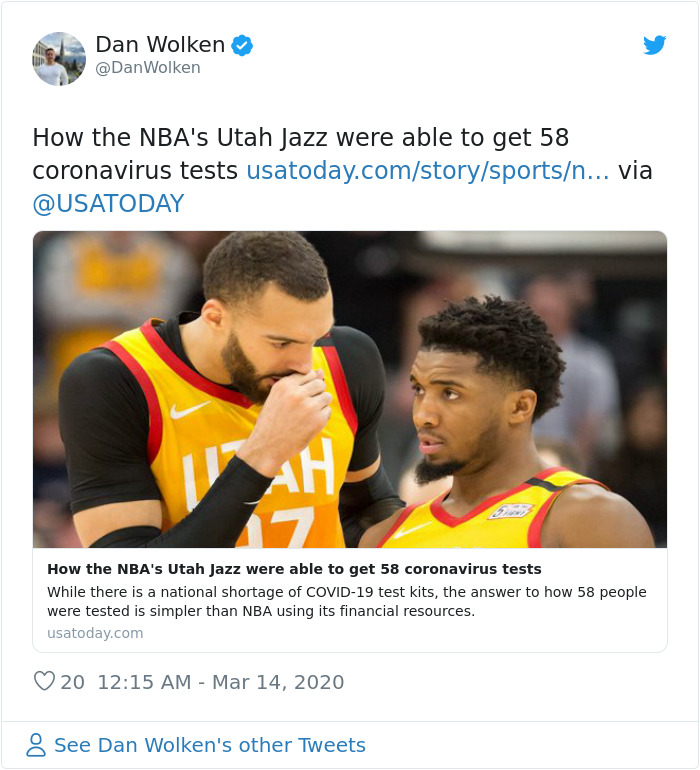Open the @DanWolken handle link
The height and width of the screenshot is (770, 700).
pyautogui.click(x=148, y=68)
